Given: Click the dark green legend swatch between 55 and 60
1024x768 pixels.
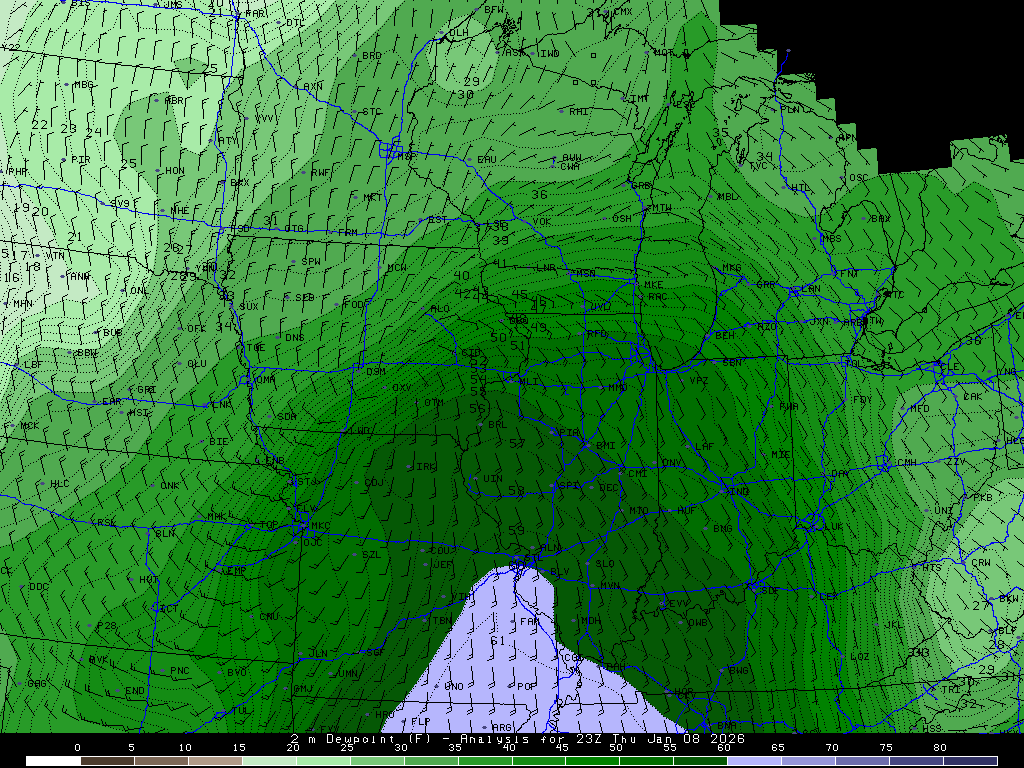Looking at the screenshot, I should coord(701,761).
